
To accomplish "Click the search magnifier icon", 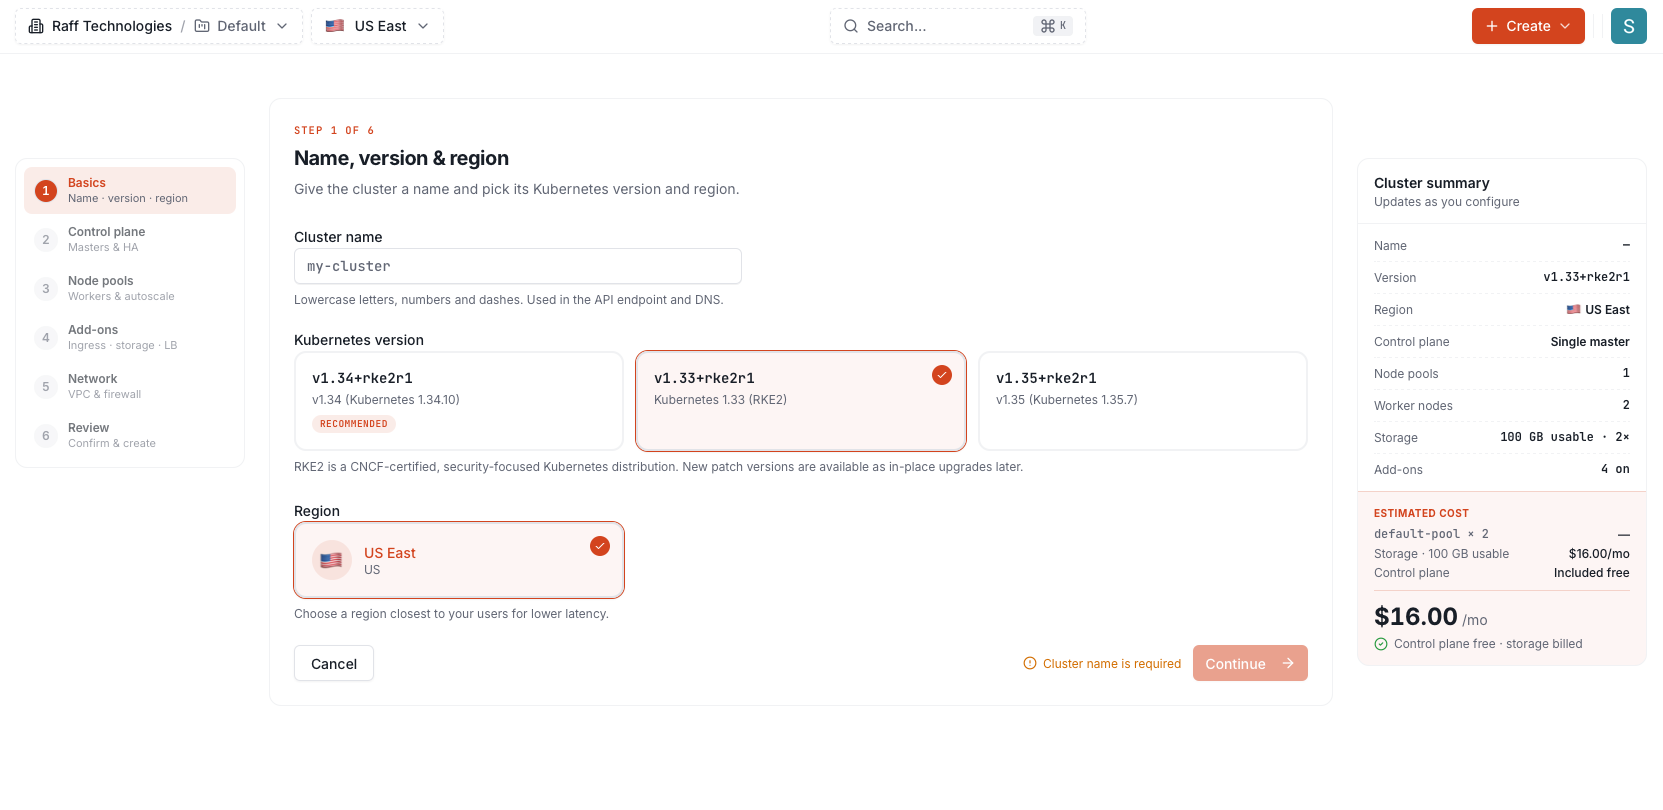I will click(851, 26).
